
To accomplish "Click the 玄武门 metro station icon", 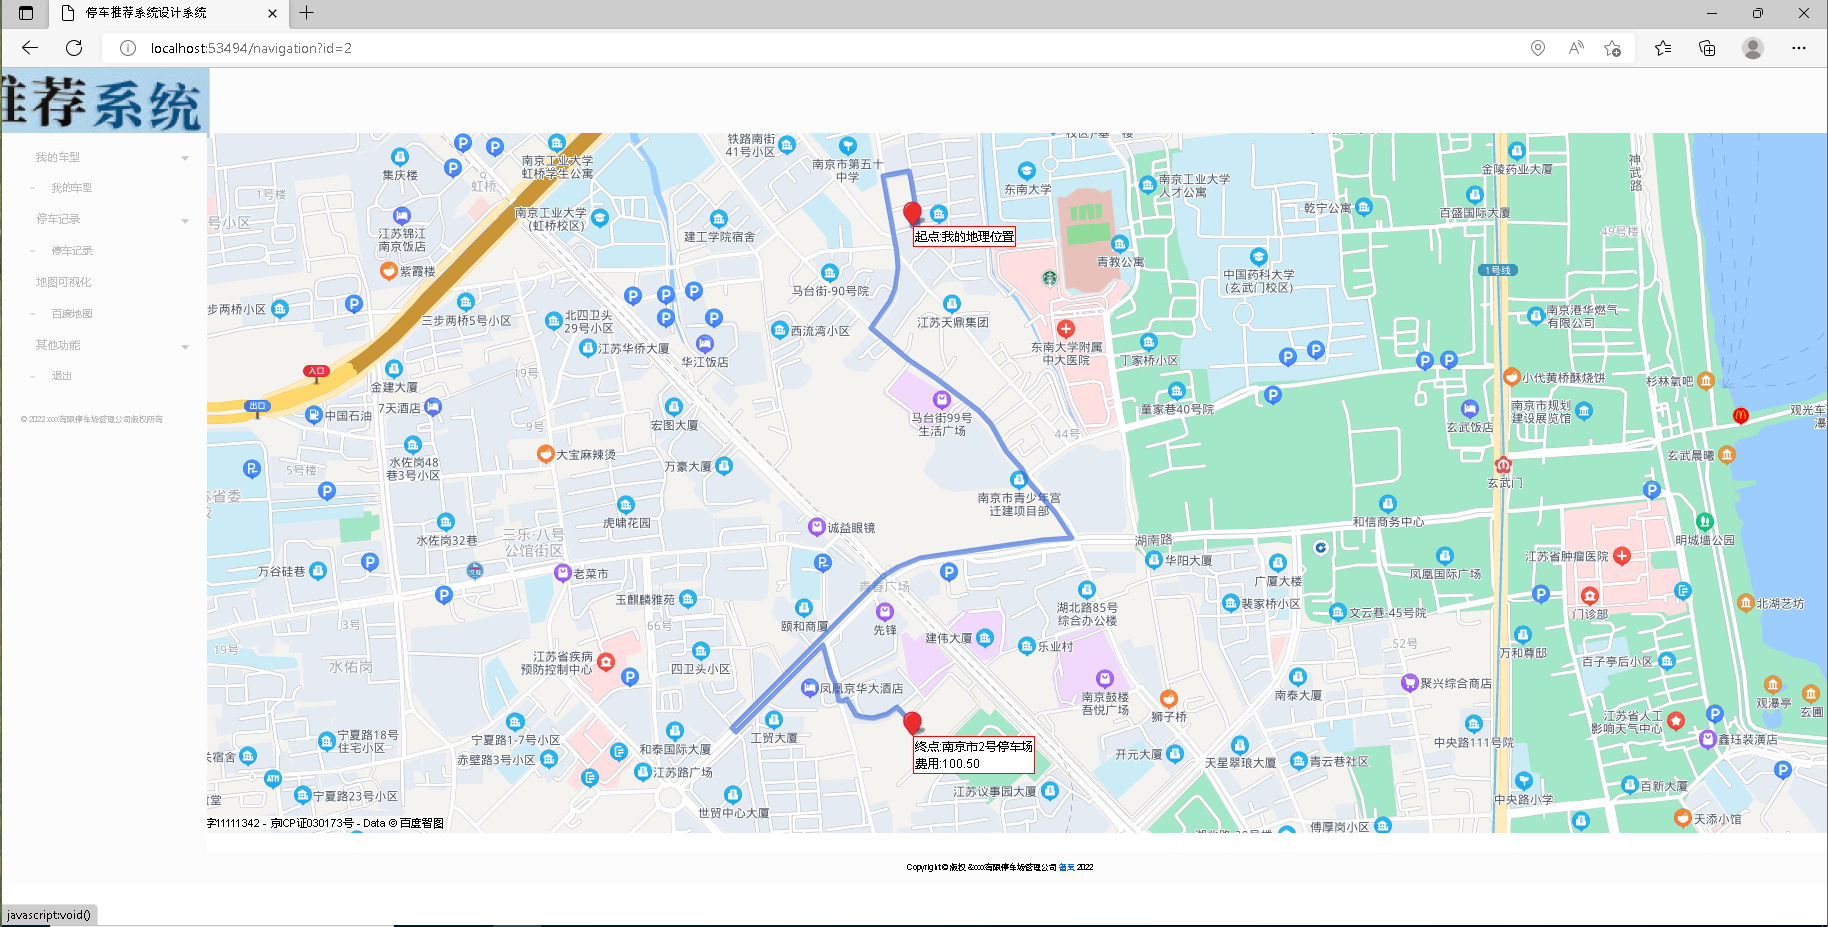I will pos(1503,465).
